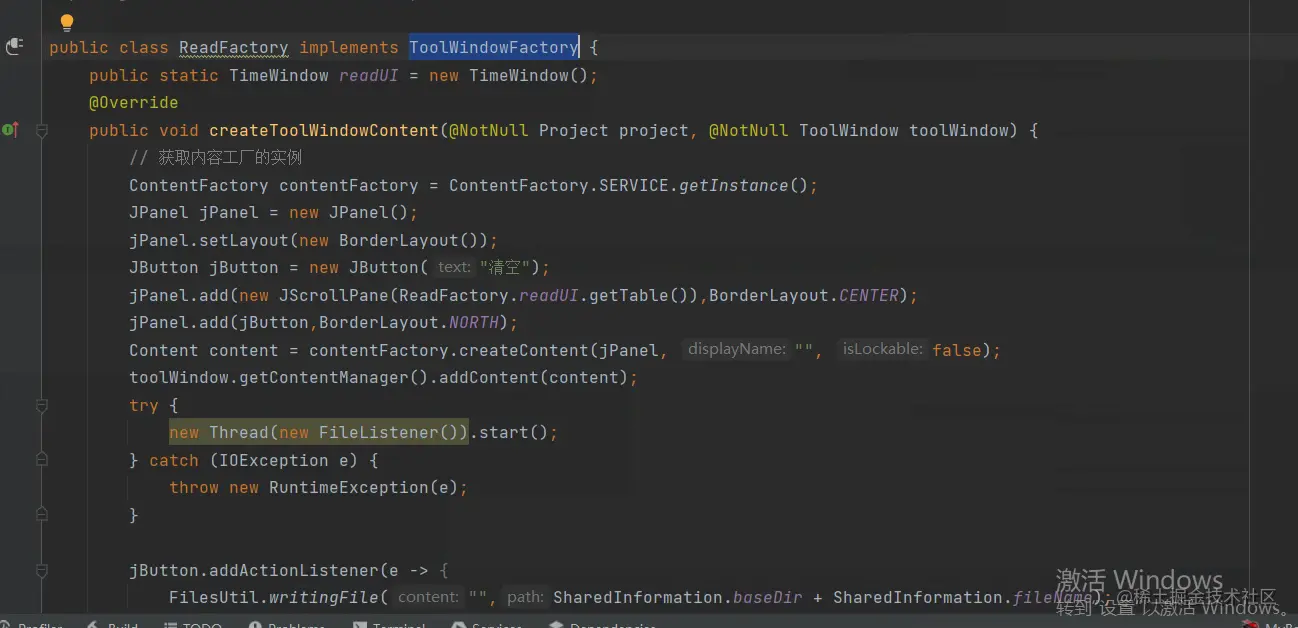Click the FilesUtil.writingFile call

point(274,597)
